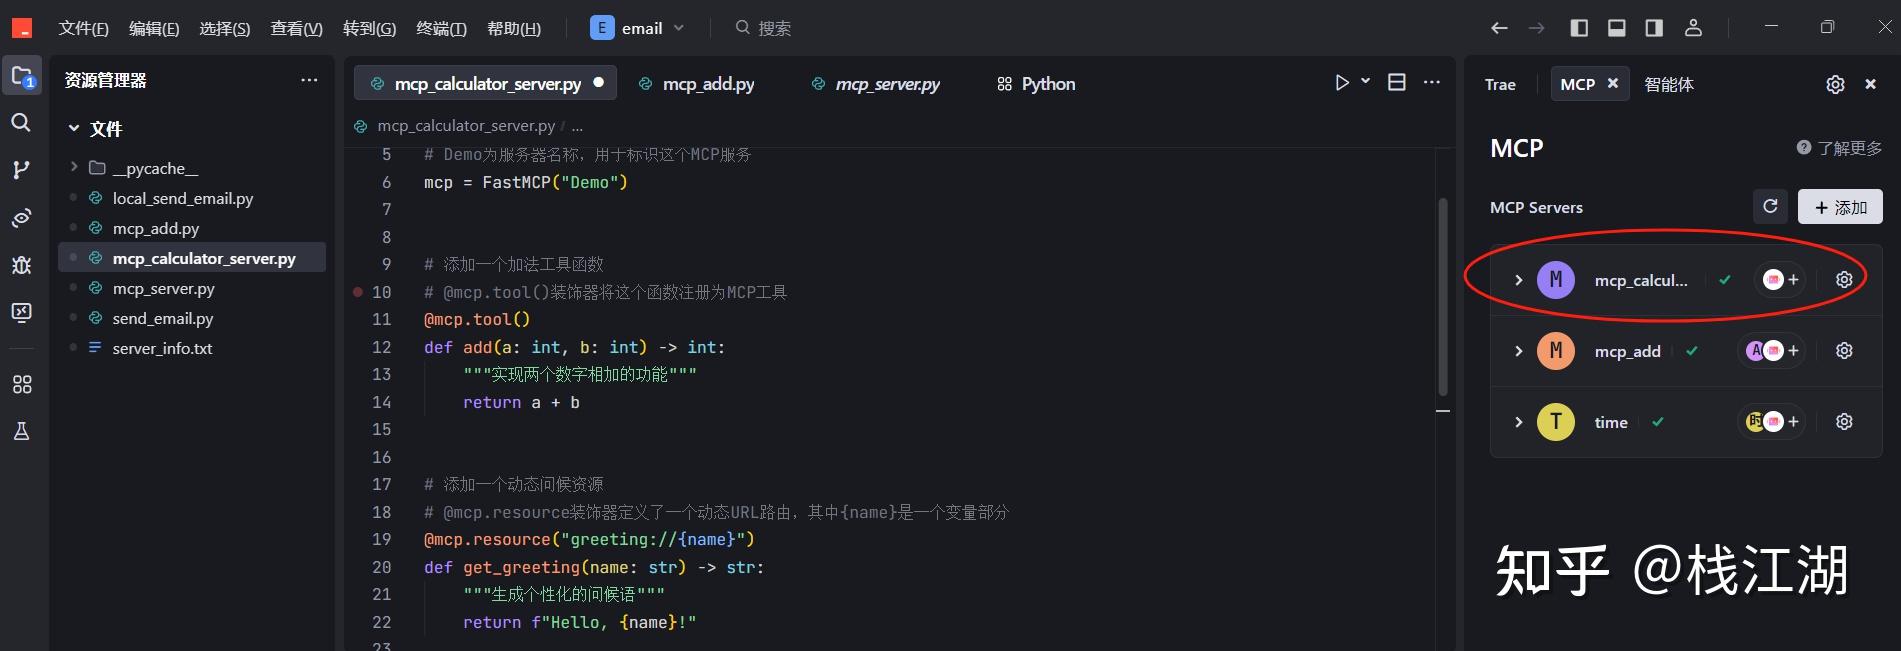1901x651 pixels.
Task: Click the purple M avatar of mcp_calcul...
Action: coord(1556,280)
